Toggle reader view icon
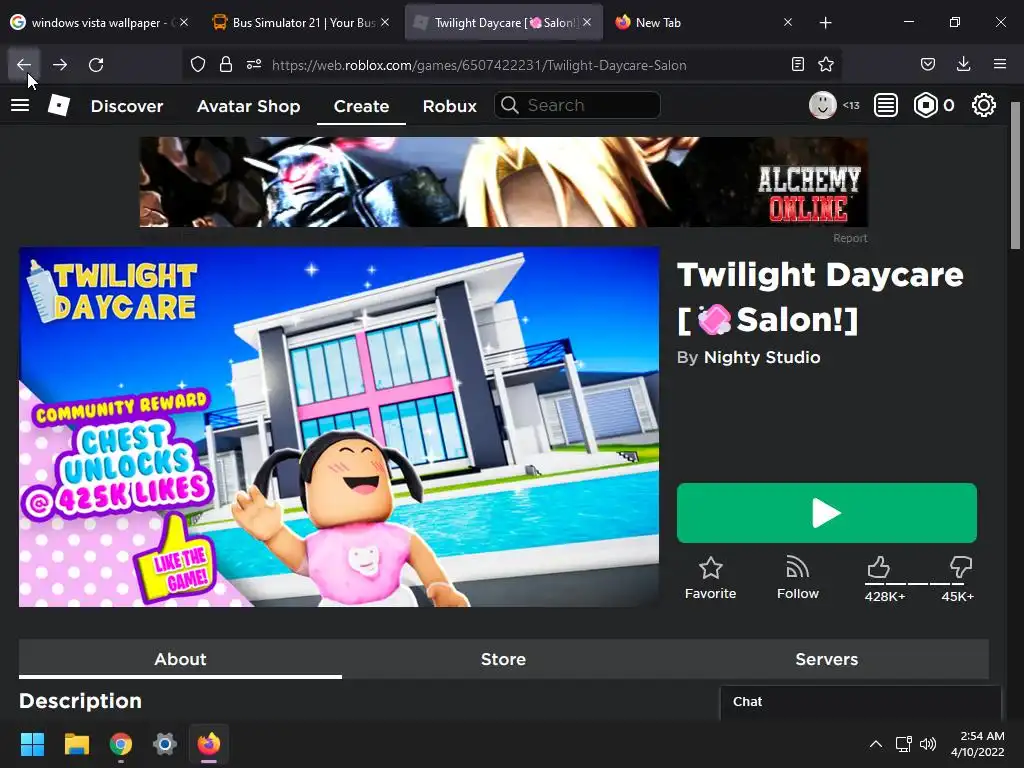Viewport: 1024px width, 768px height. [x=797, y=65]
